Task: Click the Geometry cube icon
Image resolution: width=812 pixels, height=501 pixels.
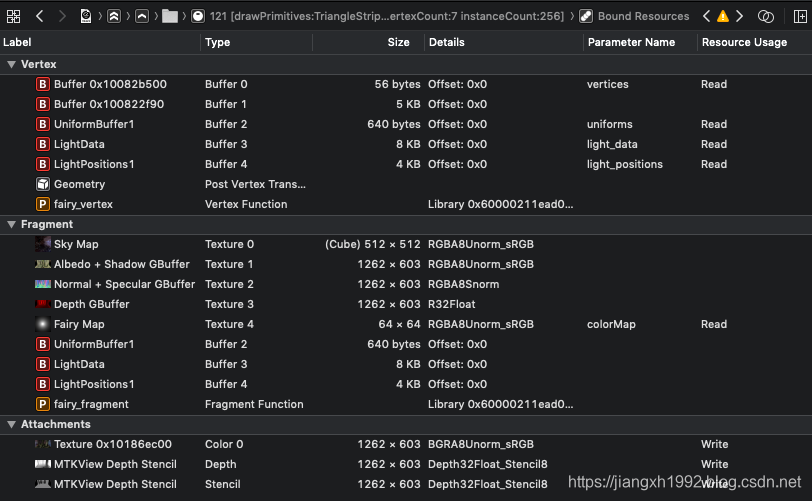Action: click(42, 184)
